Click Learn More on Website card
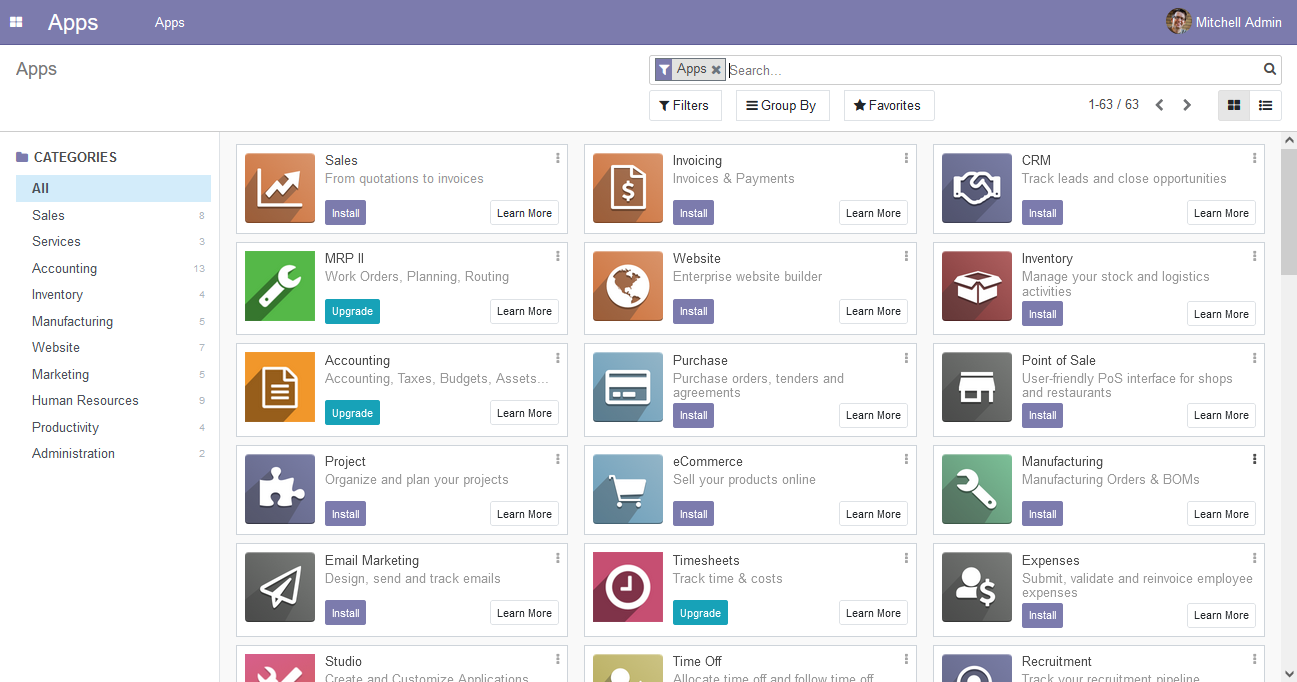The image size is (1297, 682). (873, 311)
